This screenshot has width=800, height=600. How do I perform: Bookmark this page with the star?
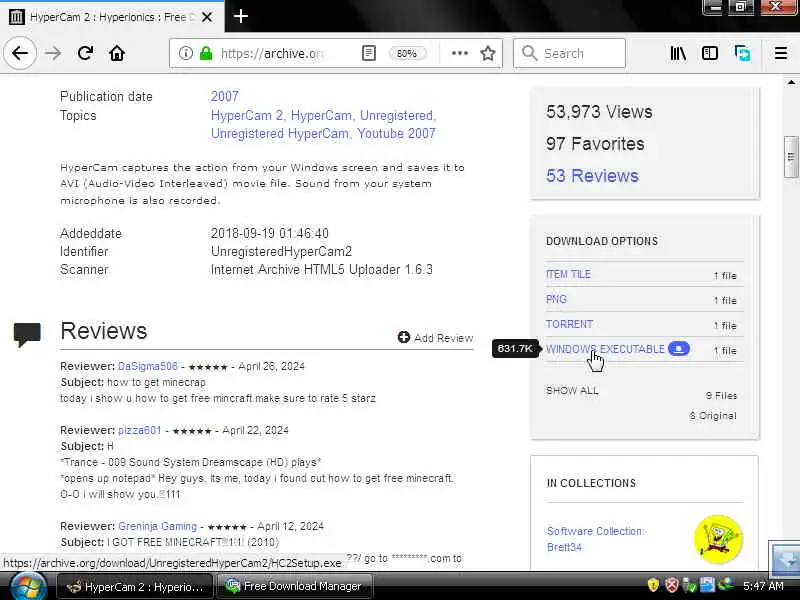pos(488,53)
